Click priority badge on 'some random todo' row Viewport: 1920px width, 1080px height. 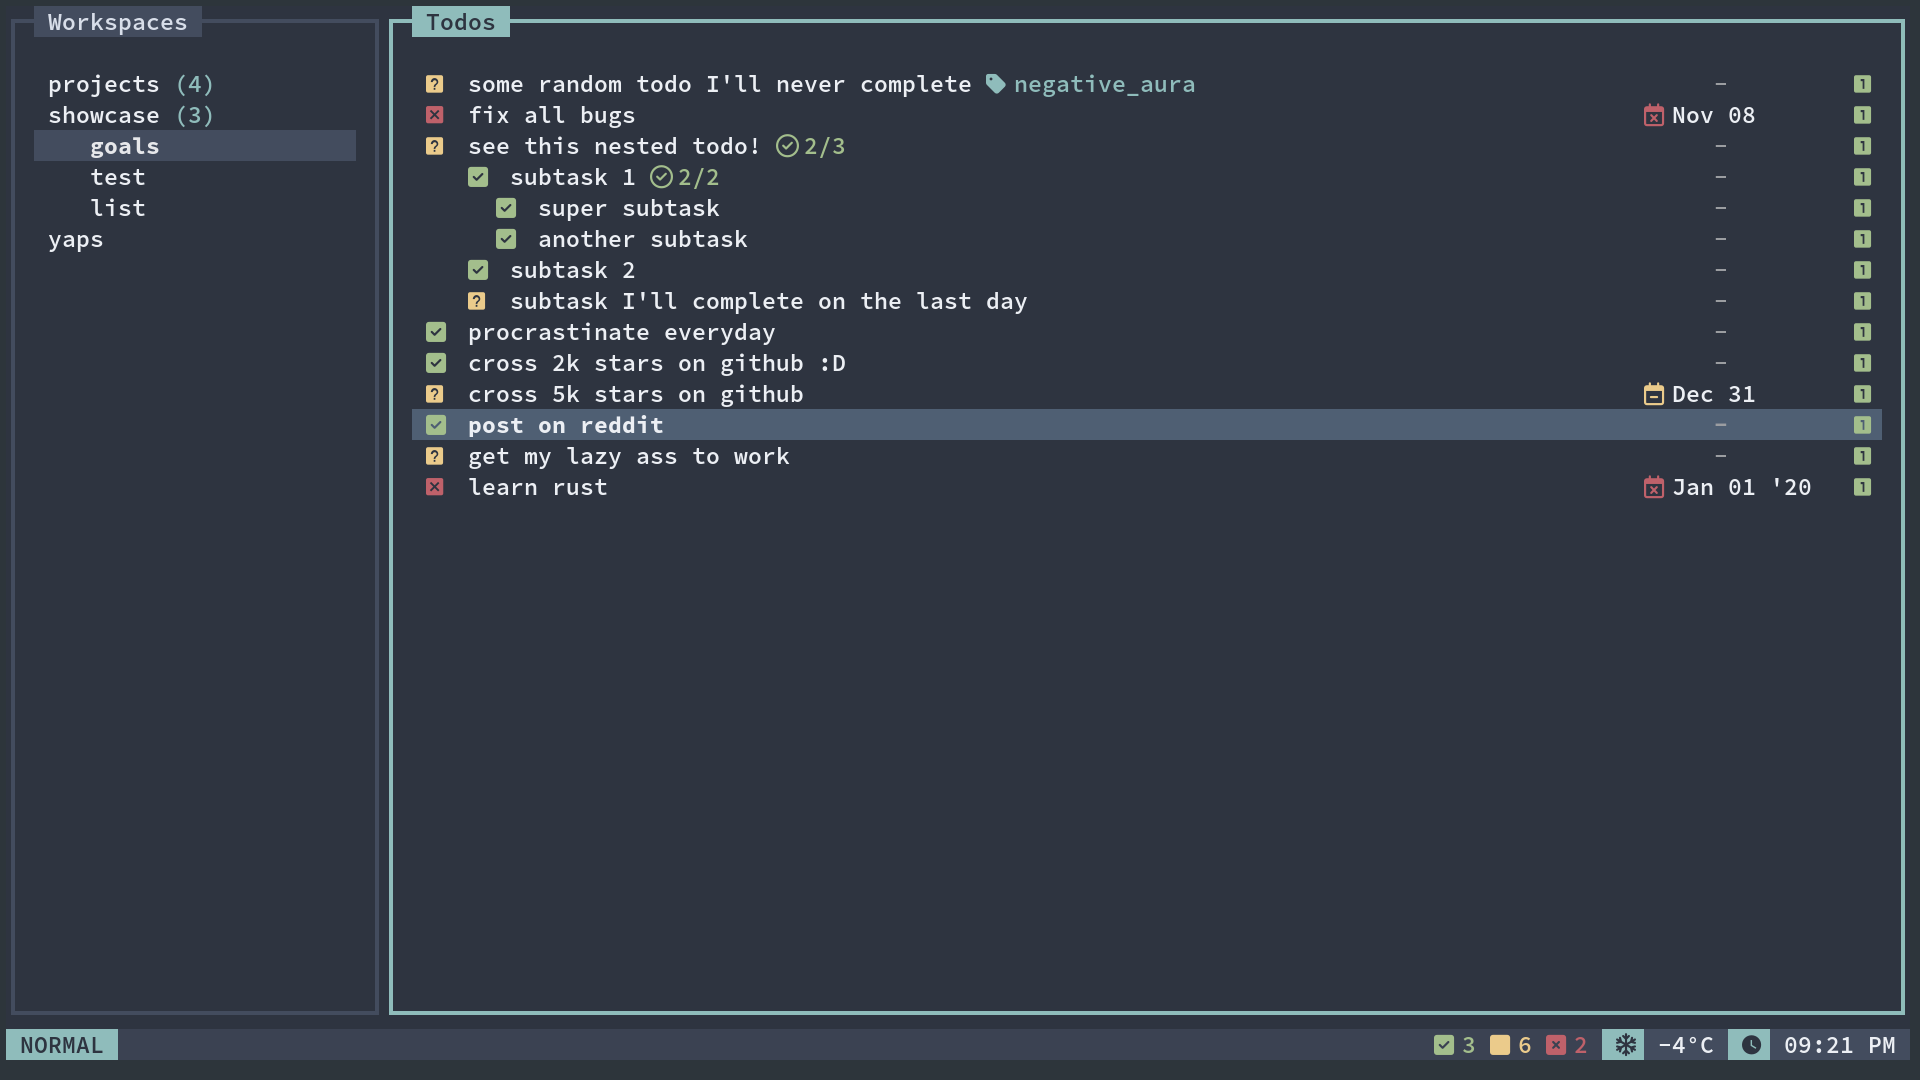pos(1862,84)
